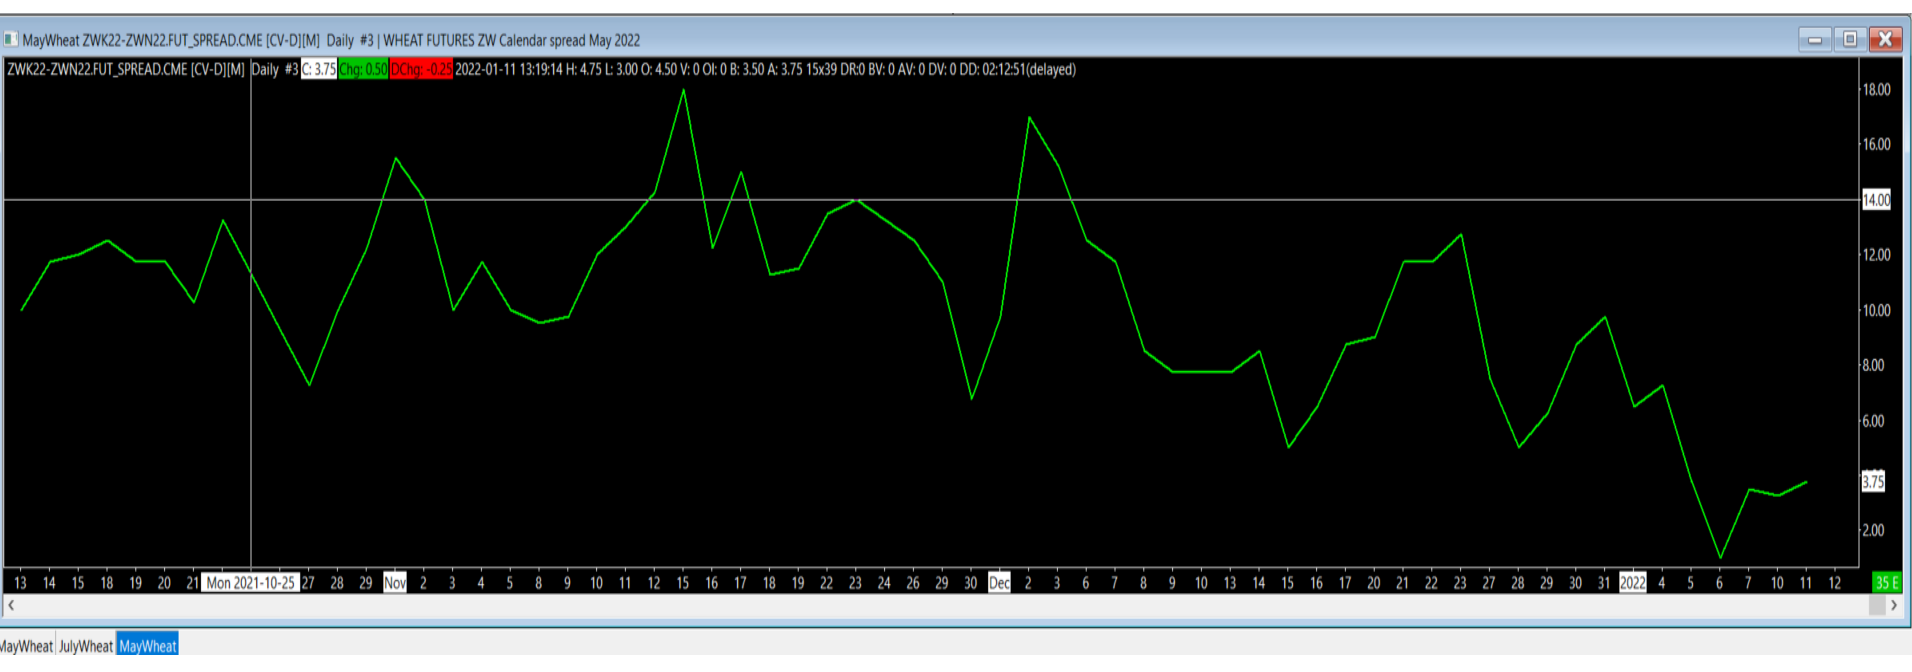The width and height of the screenshot is (1912, 672).
Task: Click the '18.00' price axis label
Action: [x=1876, y=90]
